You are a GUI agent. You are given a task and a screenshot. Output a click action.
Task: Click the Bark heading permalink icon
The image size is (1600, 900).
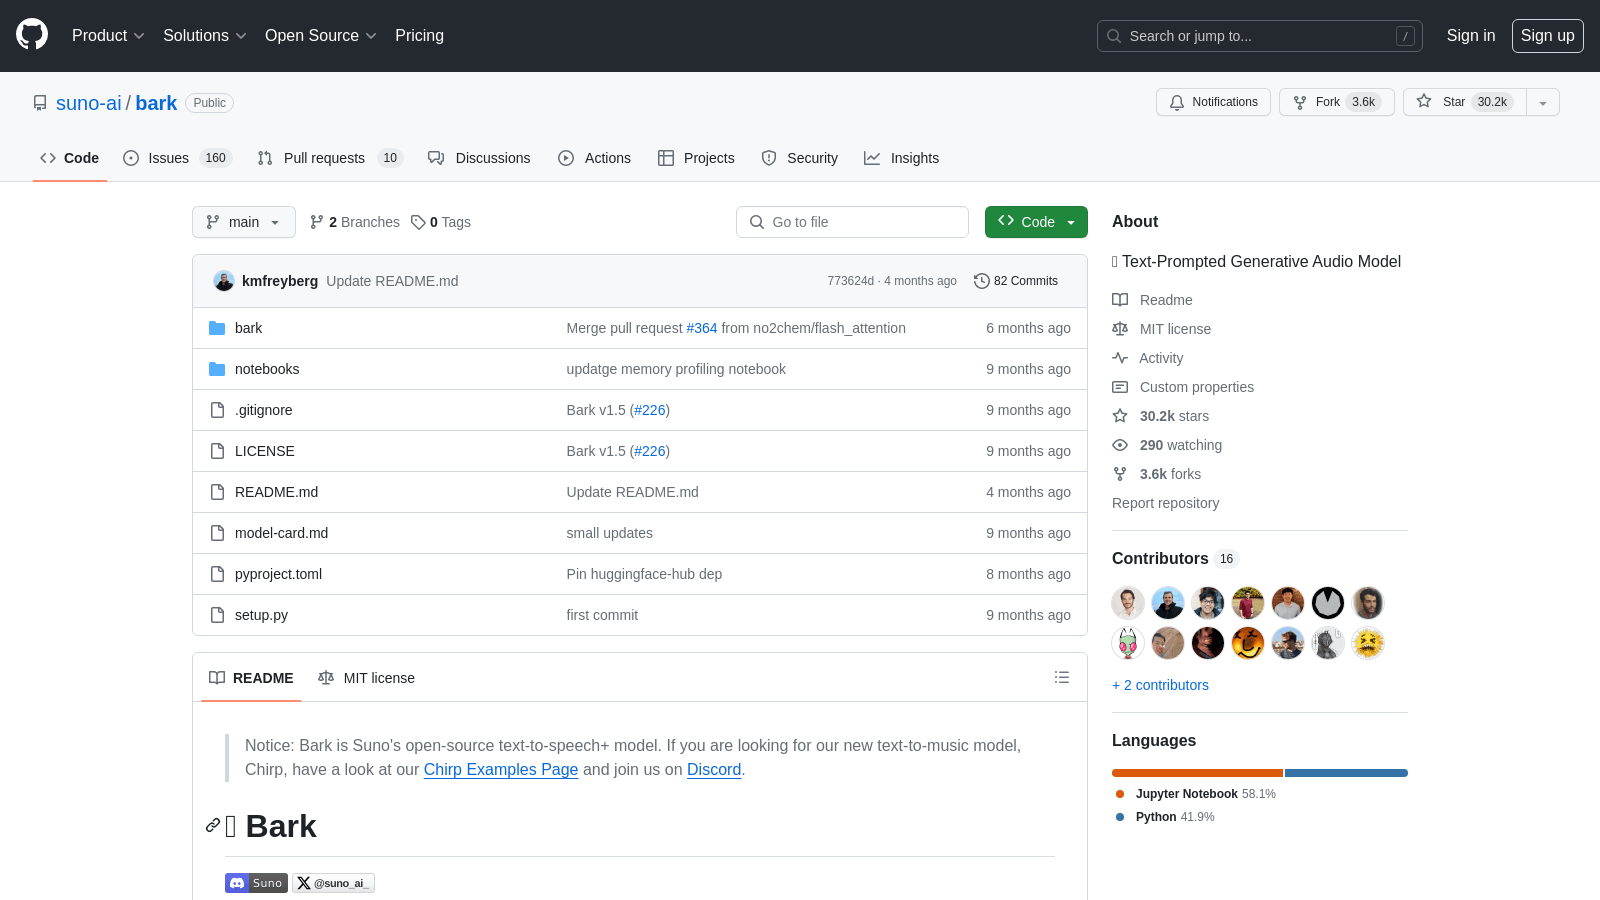213,825
